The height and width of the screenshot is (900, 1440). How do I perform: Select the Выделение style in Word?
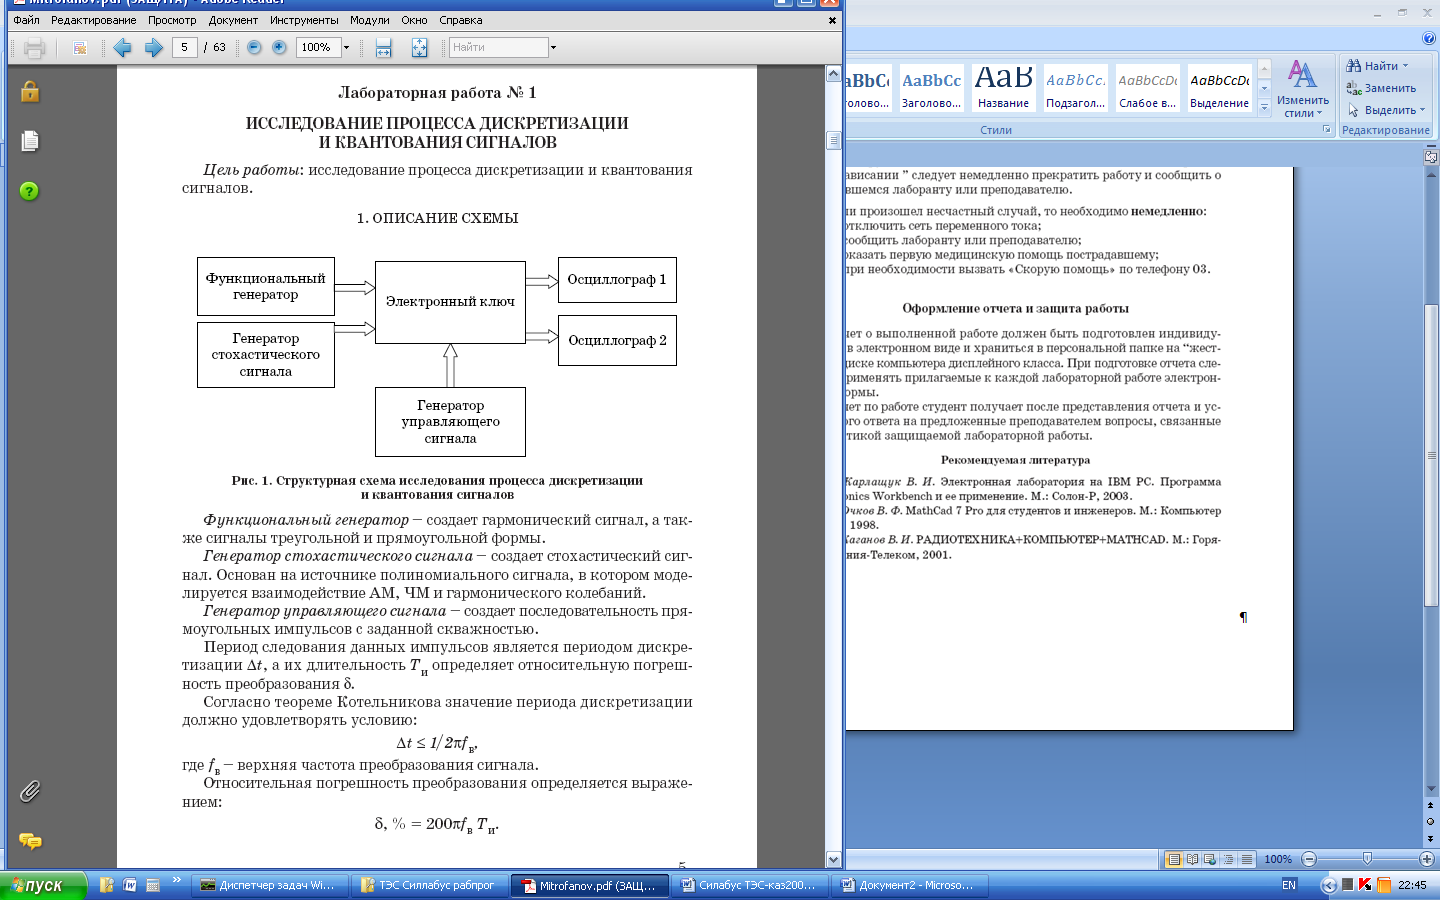(x=1219, y=88)
